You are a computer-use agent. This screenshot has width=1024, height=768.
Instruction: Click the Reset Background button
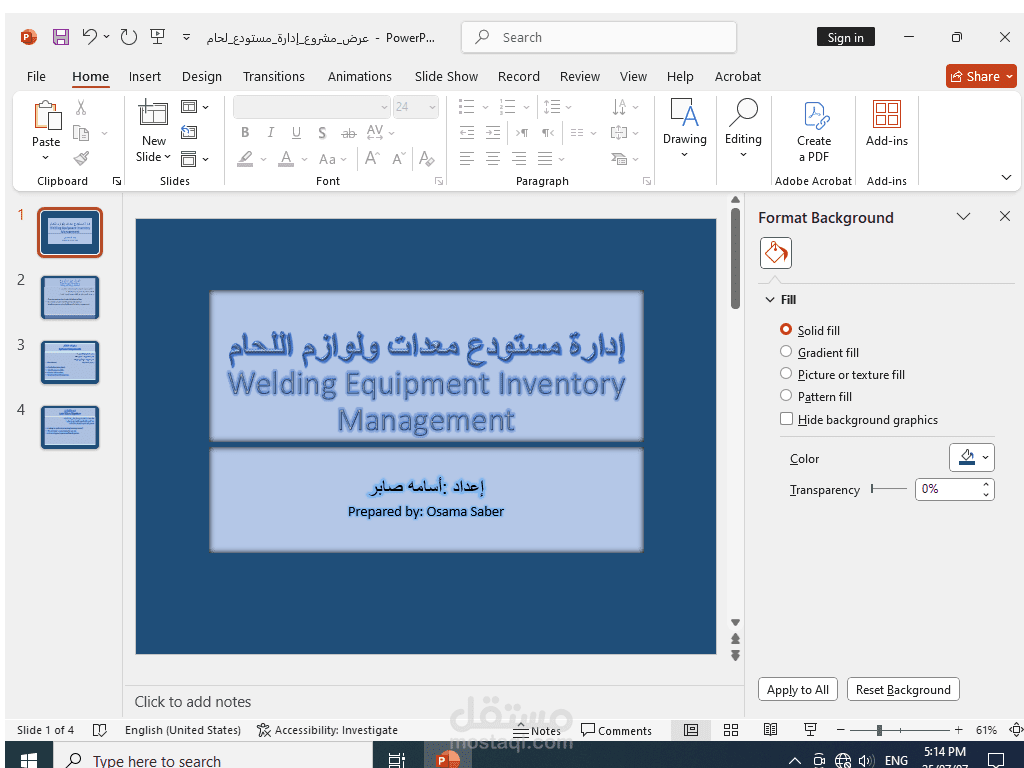903,690
